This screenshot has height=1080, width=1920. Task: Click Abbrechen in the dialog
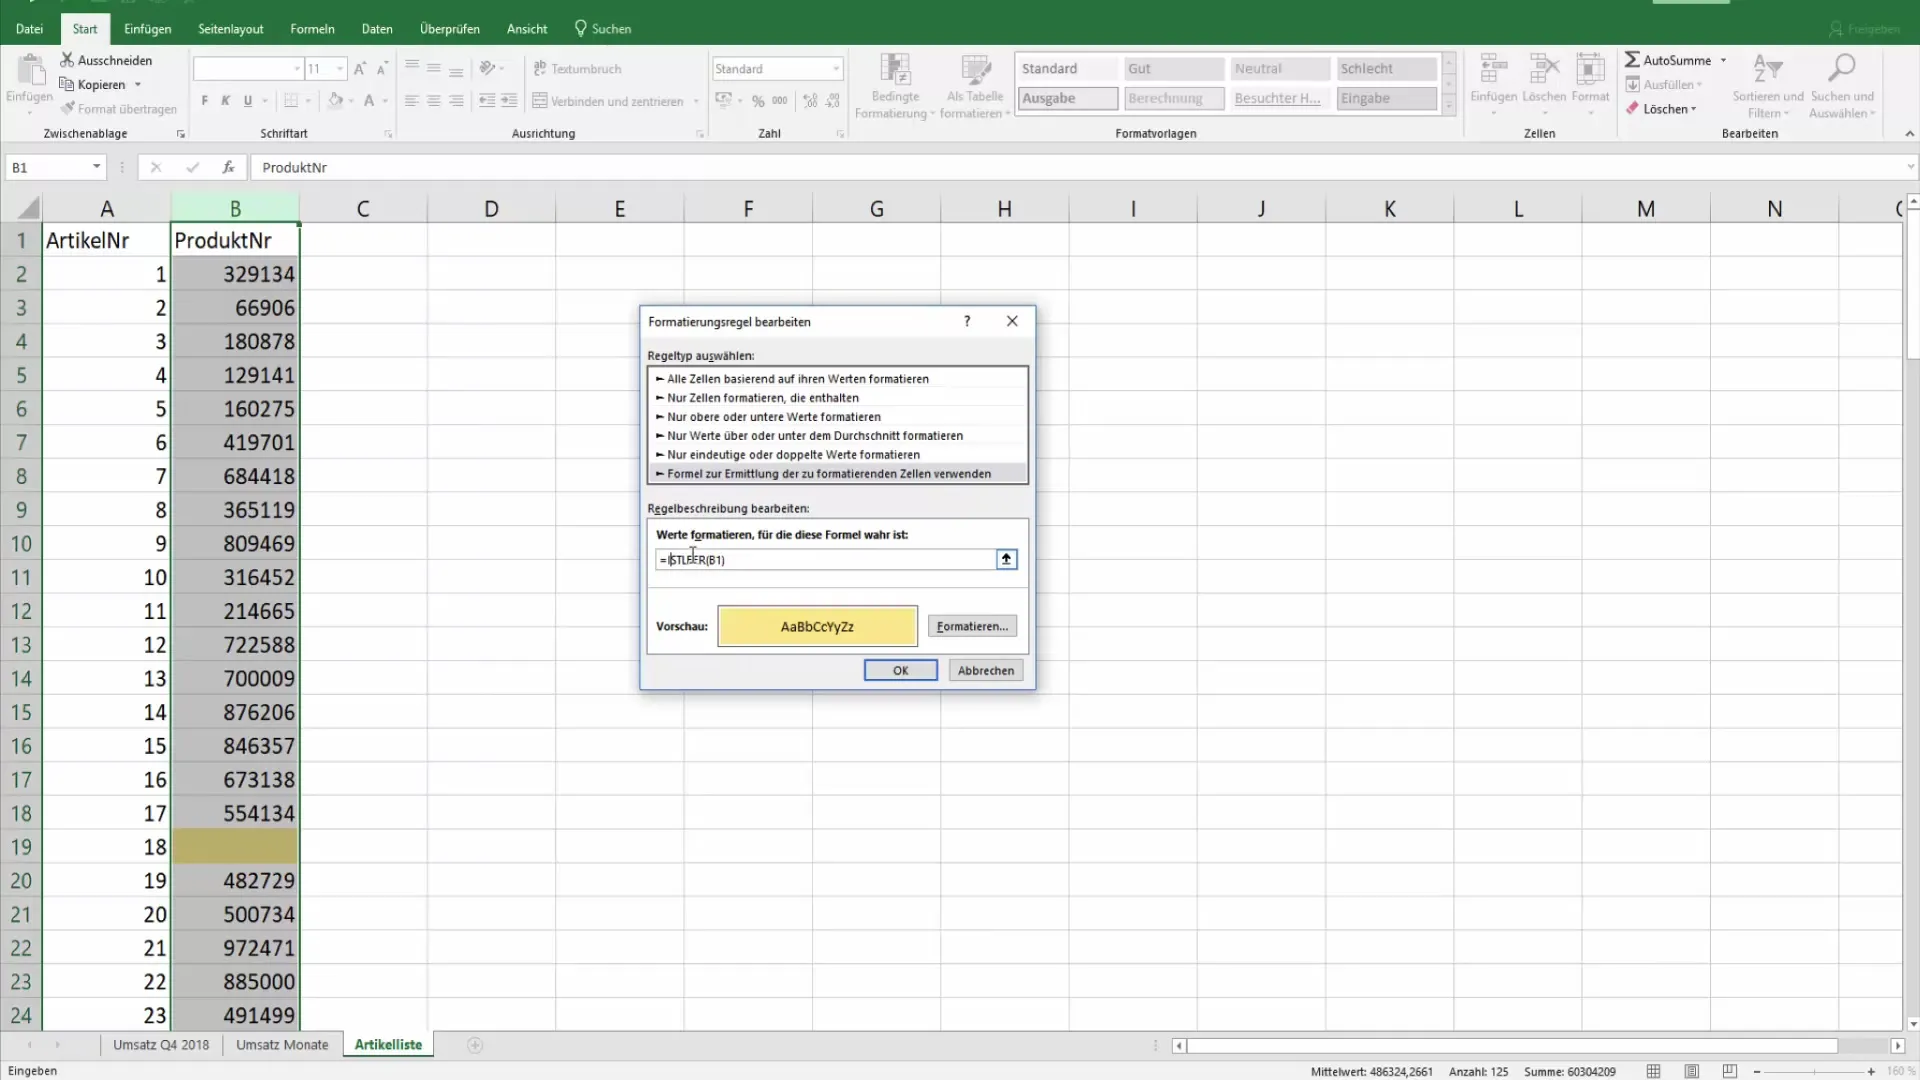(986, 670)
